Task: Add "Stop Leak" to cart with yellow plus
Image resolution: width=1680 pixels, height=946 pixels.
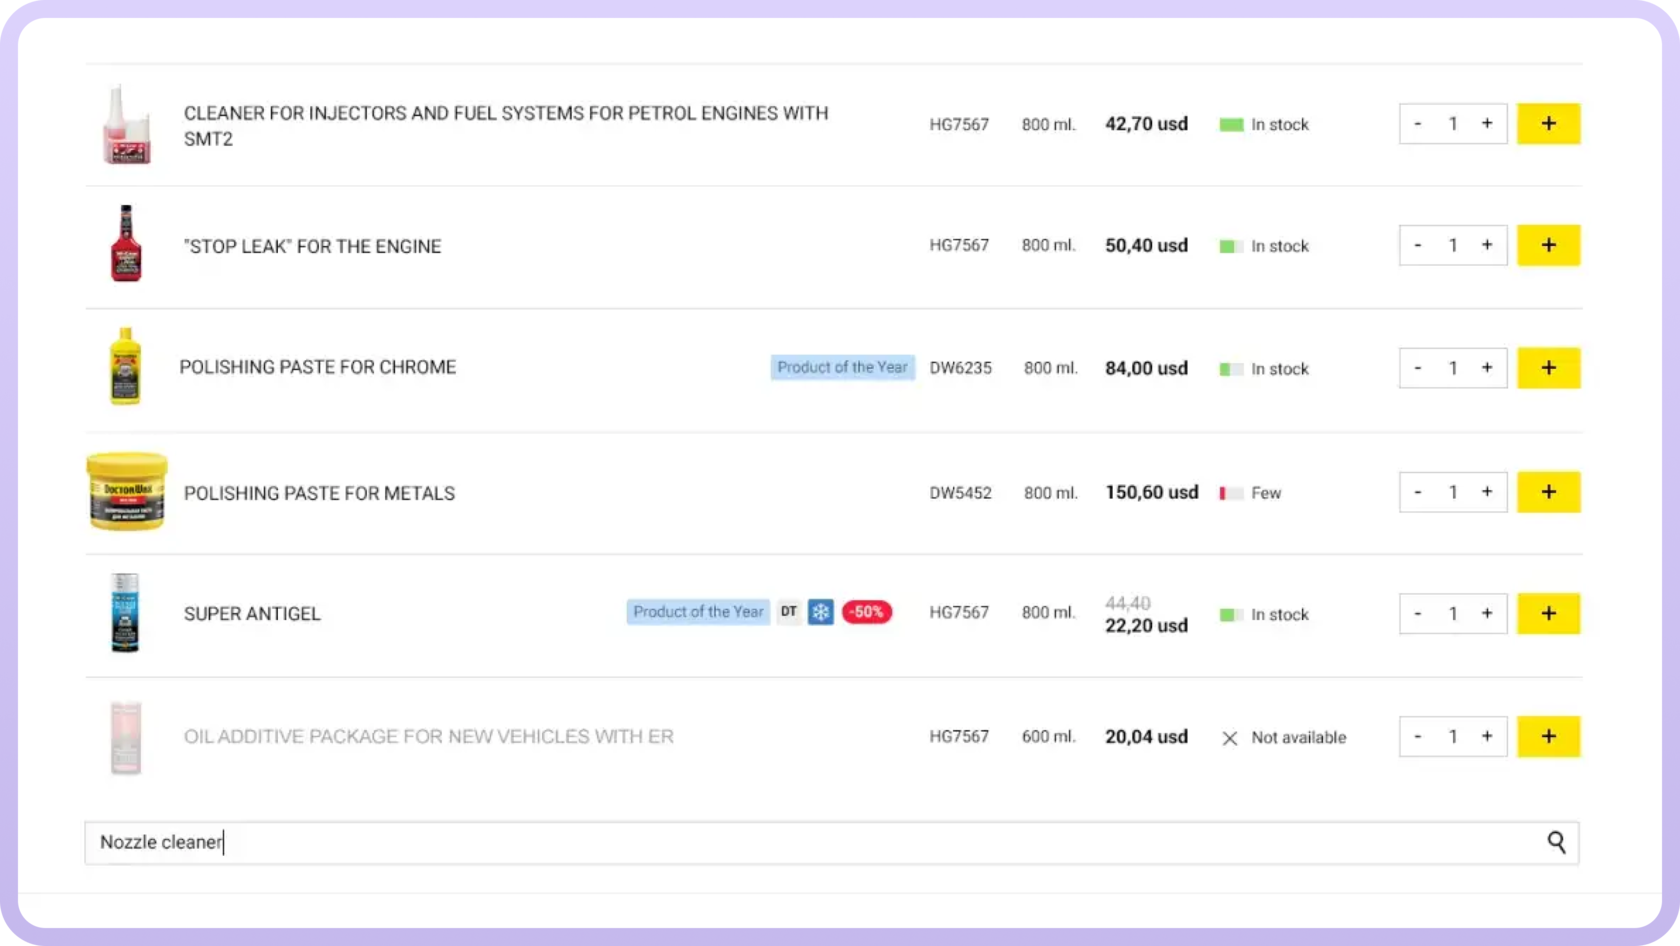Action: [1548, 246]
